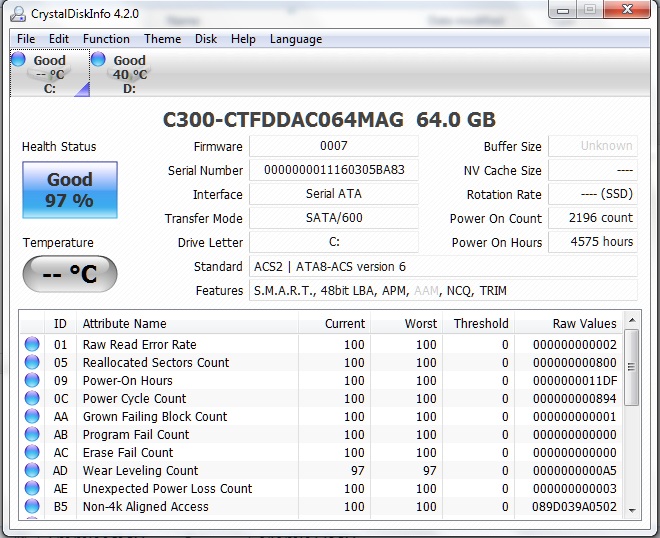Open the Language menu
Screen dimensions: 660x538
[296, 39]
